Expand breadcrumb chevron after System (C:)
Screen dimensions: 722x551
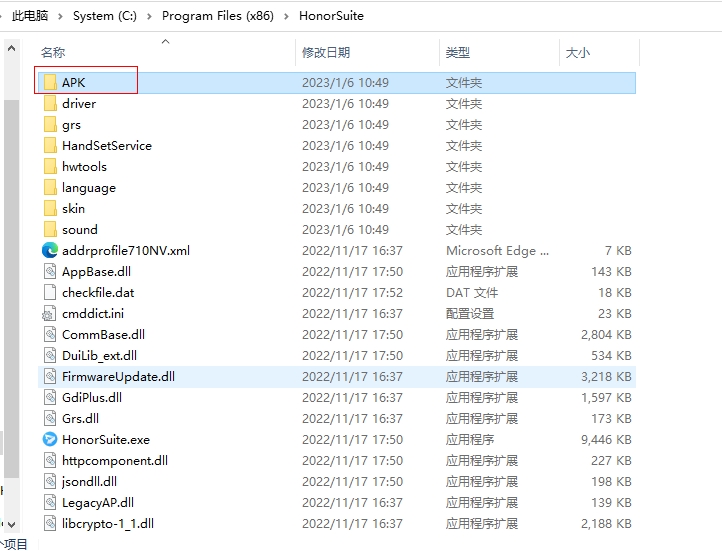pyautogui.click(x=150, y=16)
